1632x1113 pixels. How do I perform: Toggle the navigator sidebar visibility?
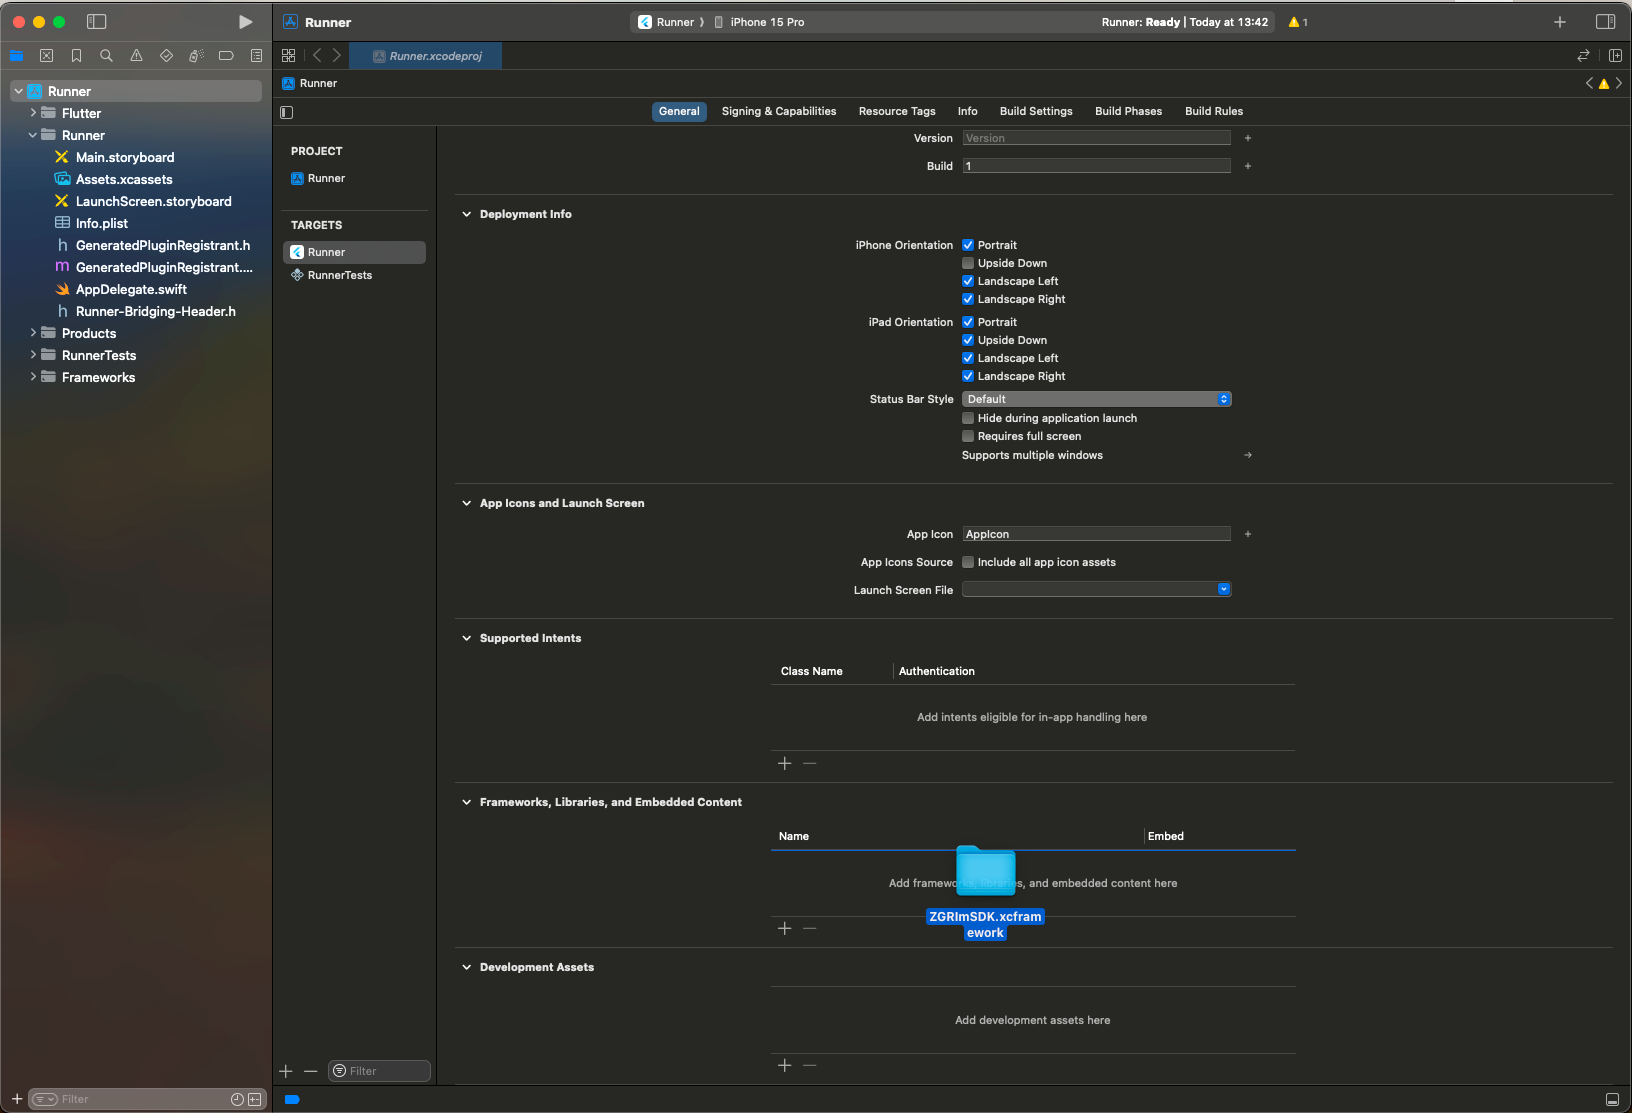[x=97, y=22]
